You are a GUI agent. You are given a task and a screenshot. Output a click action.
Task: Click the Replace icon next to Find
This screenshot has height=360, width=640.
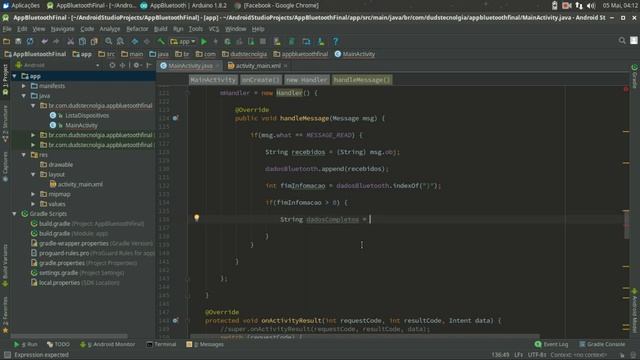click(120, 41)
